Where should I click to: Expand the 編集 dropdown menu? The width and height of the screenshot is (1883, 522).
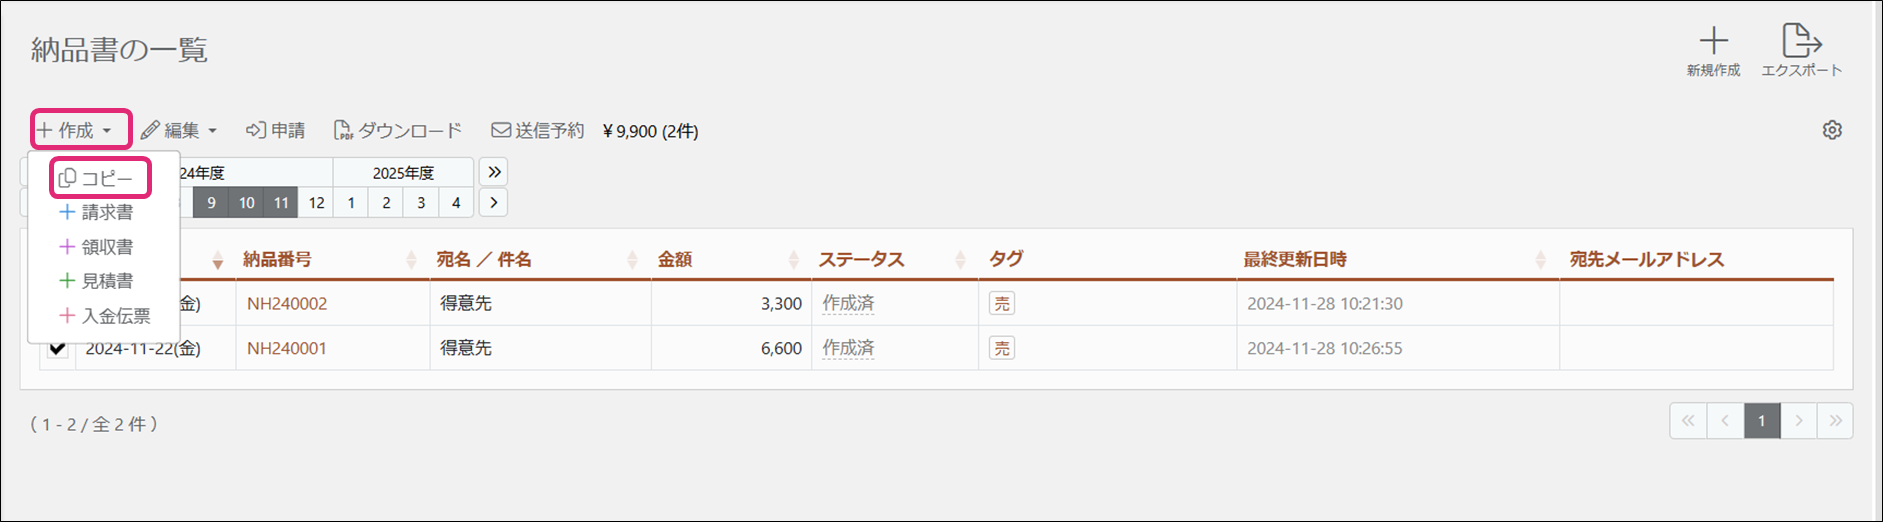coord(179,130)
